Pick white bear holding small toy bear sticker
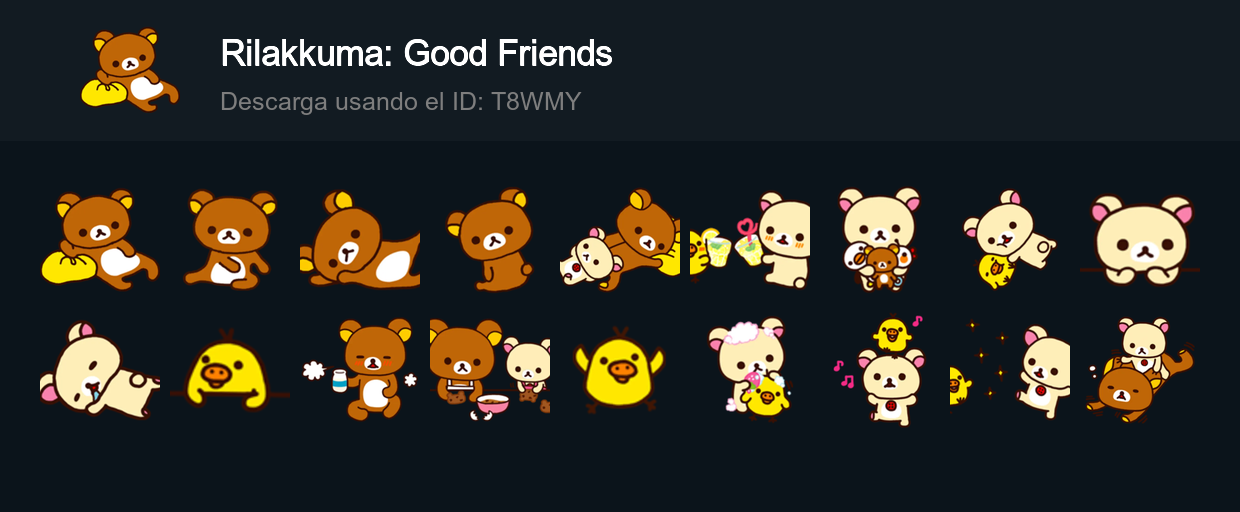 click(880, 240)
